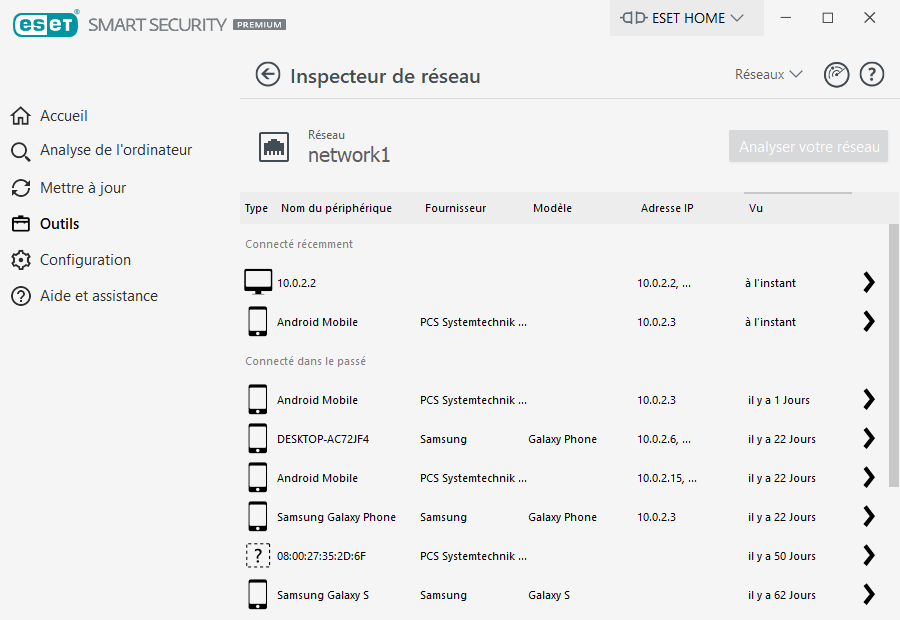The width and height of the screenshot is (900, 620).
Task: Sort by Adresse IP column header
Action: (667, 208)
